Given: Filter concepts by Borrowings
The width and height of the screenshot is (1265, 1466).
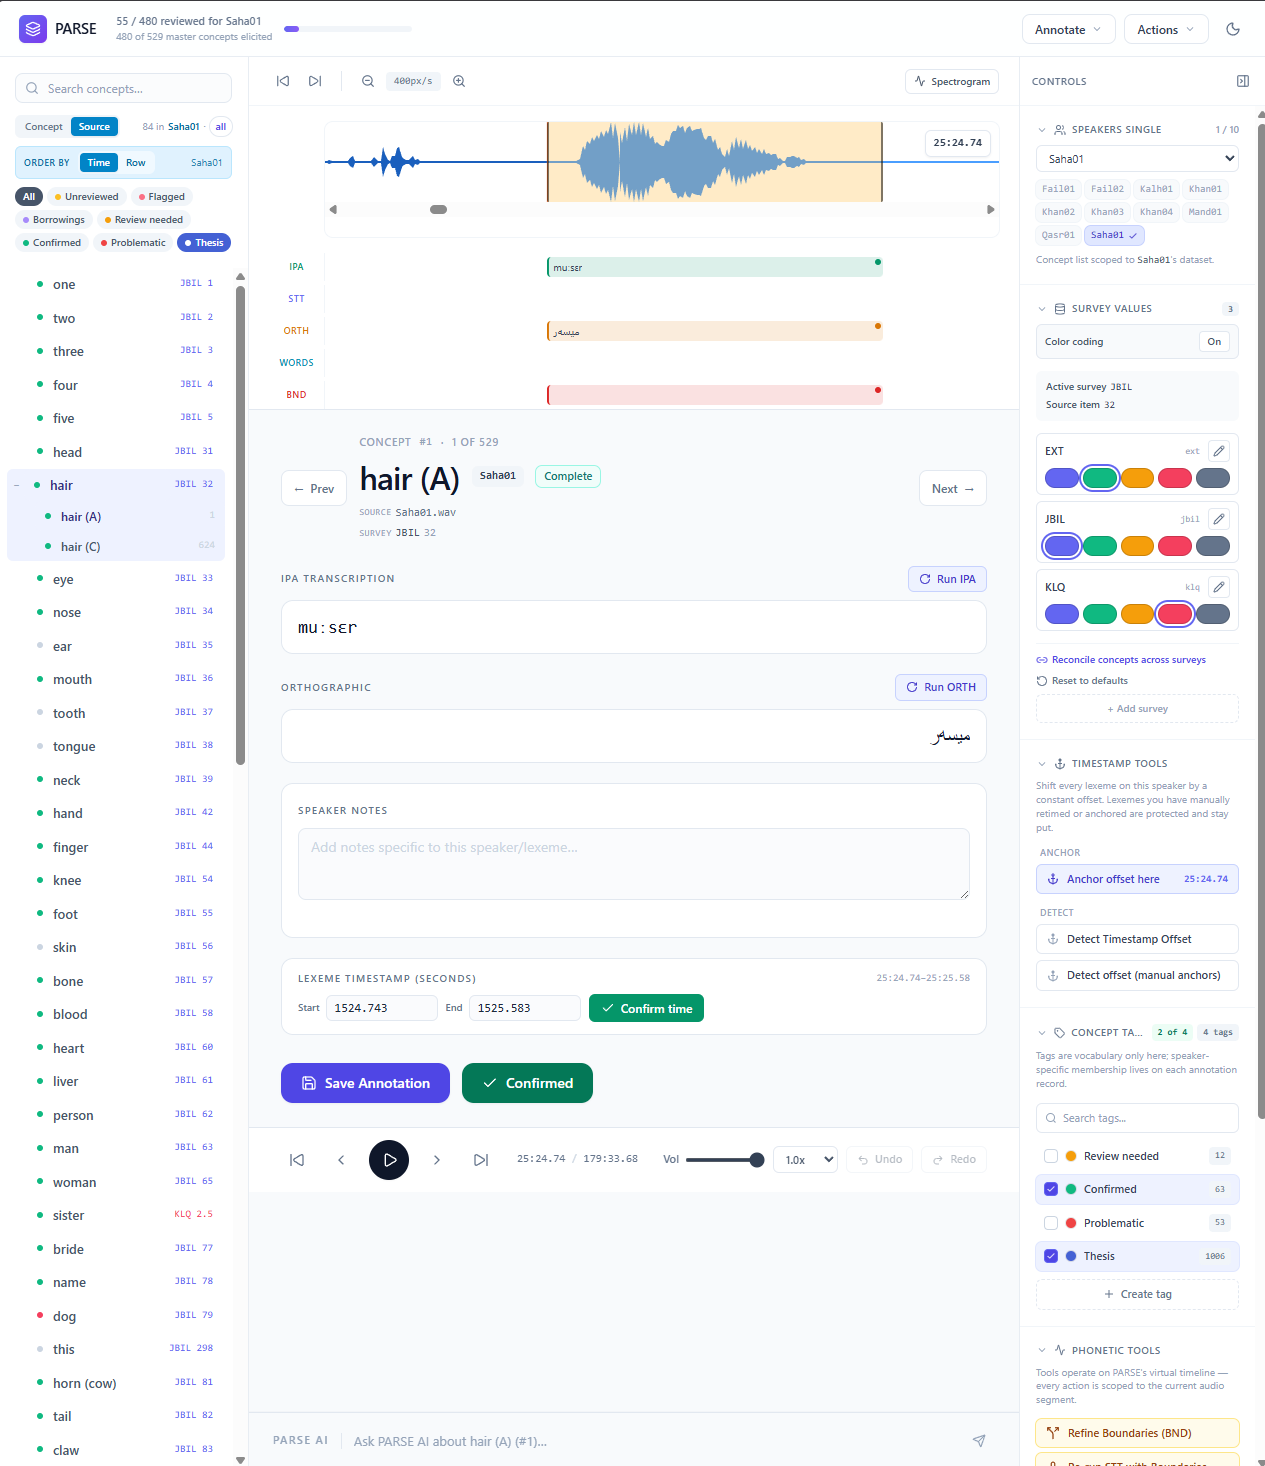Looking at the screenshot, I should pyautogui.click(x=54, y=220).
